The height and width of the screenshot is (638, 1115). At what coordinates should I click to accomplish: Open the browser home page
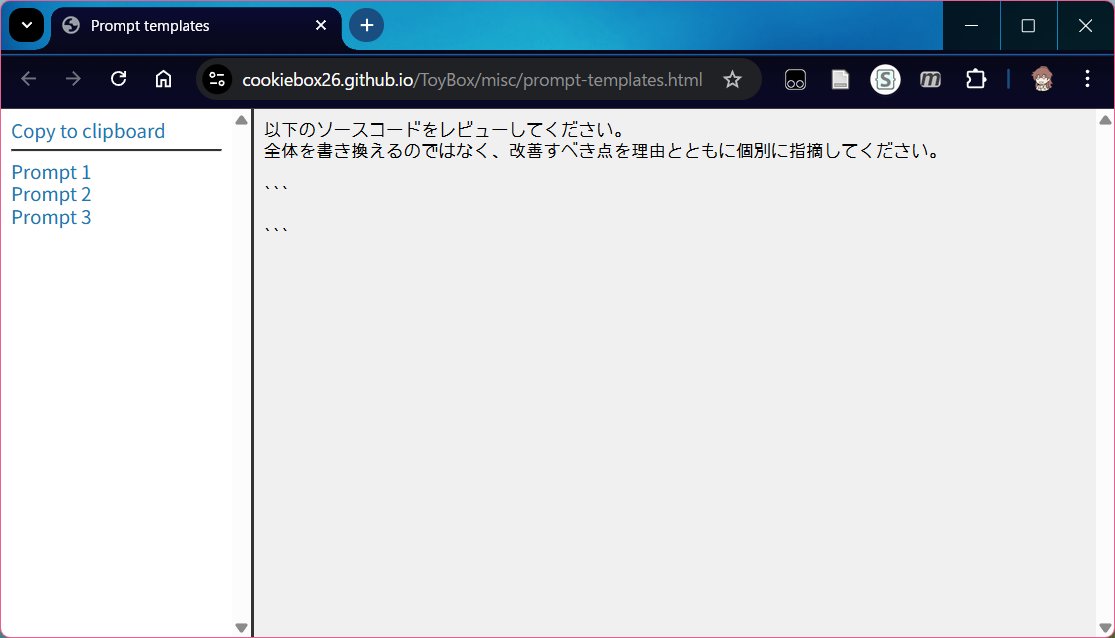(164, 79)
